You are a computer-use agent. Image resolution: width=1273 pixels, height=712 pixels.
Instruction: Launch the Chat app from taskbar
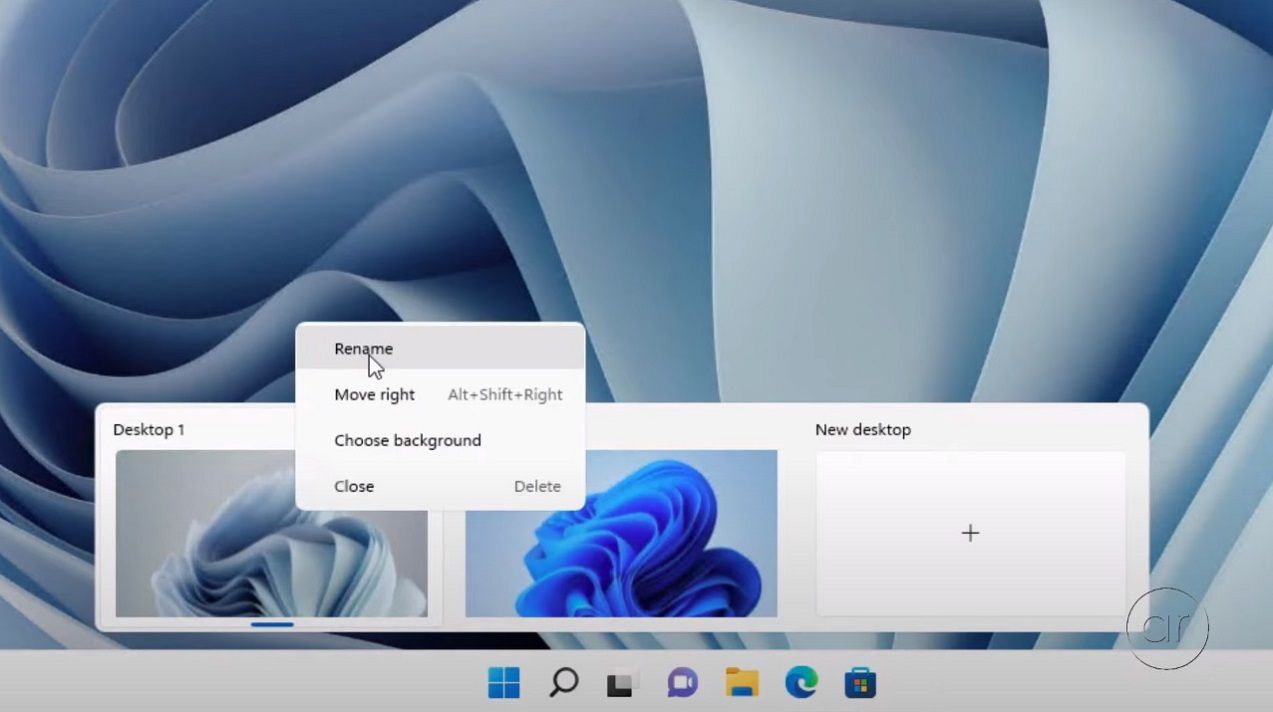[x=682, y=683]
